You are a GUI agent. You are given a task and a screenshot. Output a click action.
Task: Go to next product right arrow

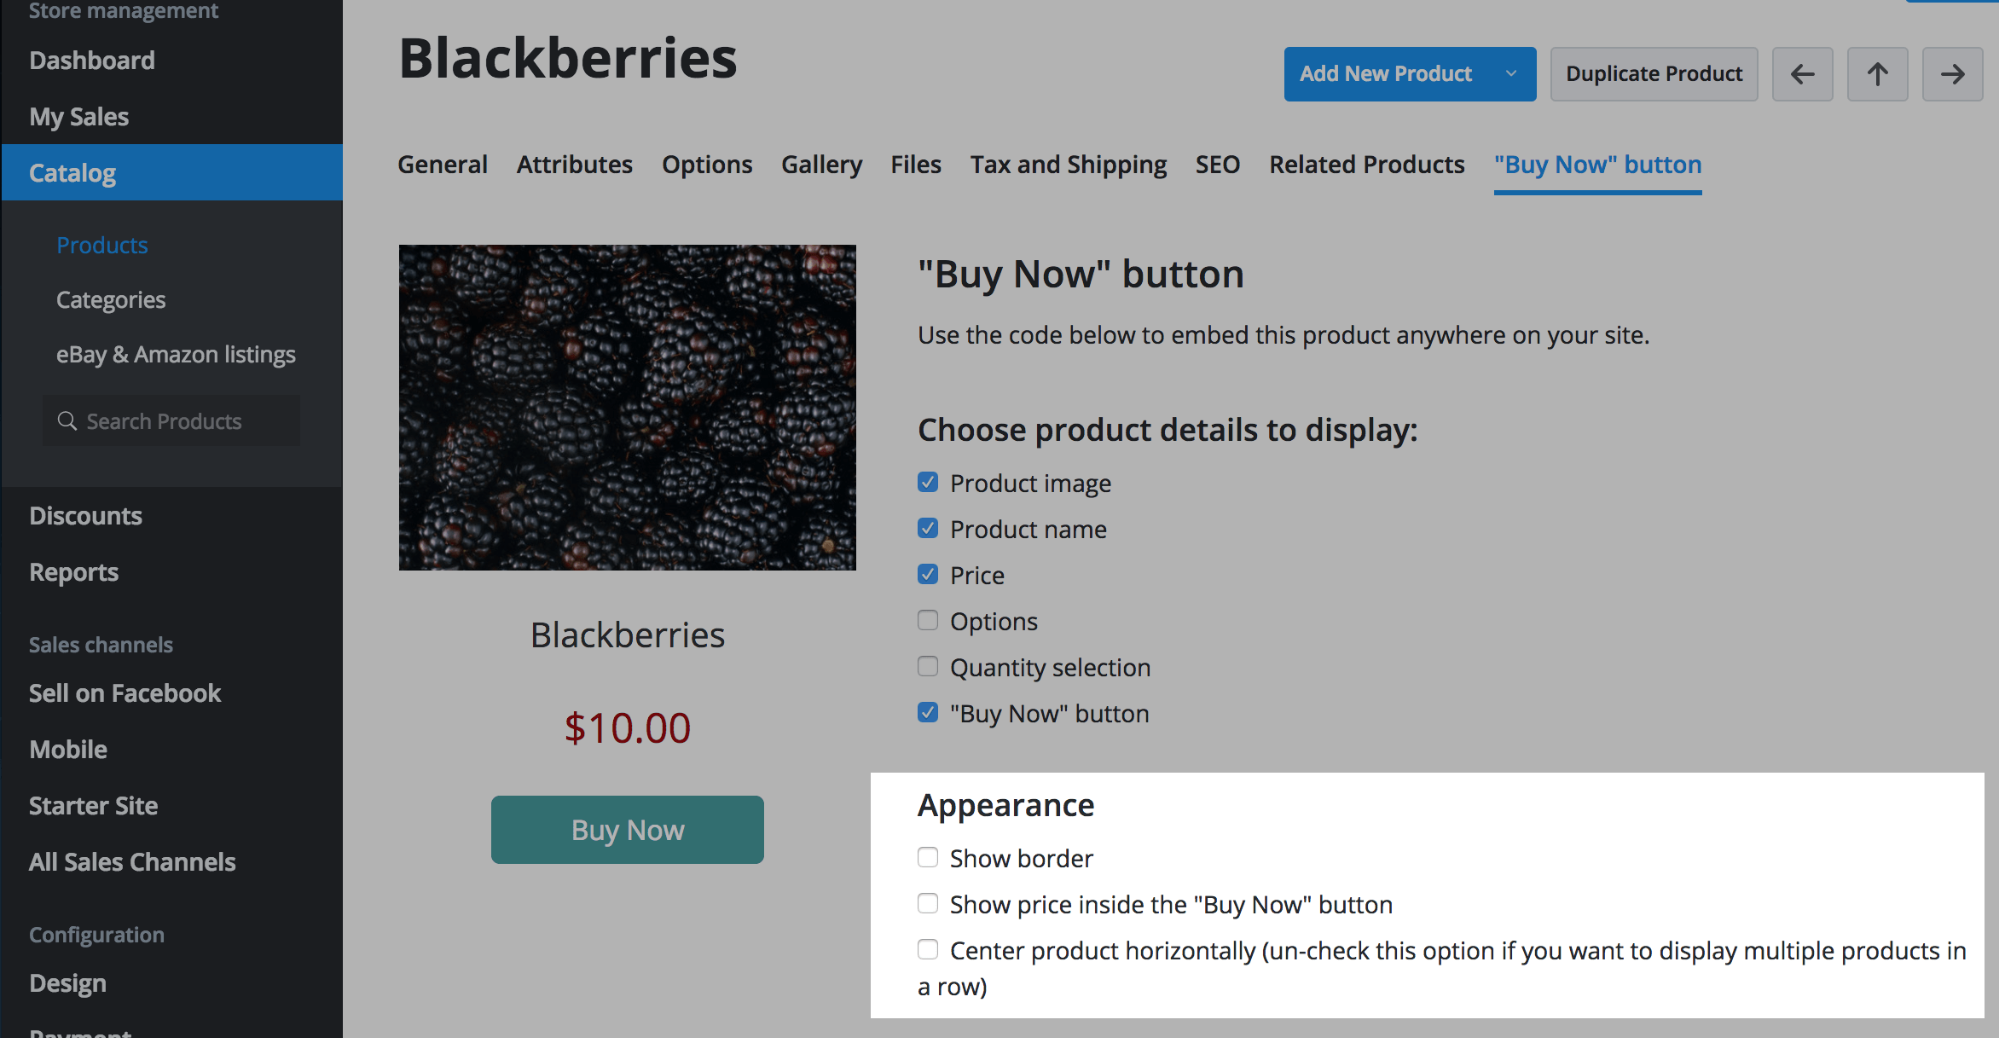[1952, 74]
